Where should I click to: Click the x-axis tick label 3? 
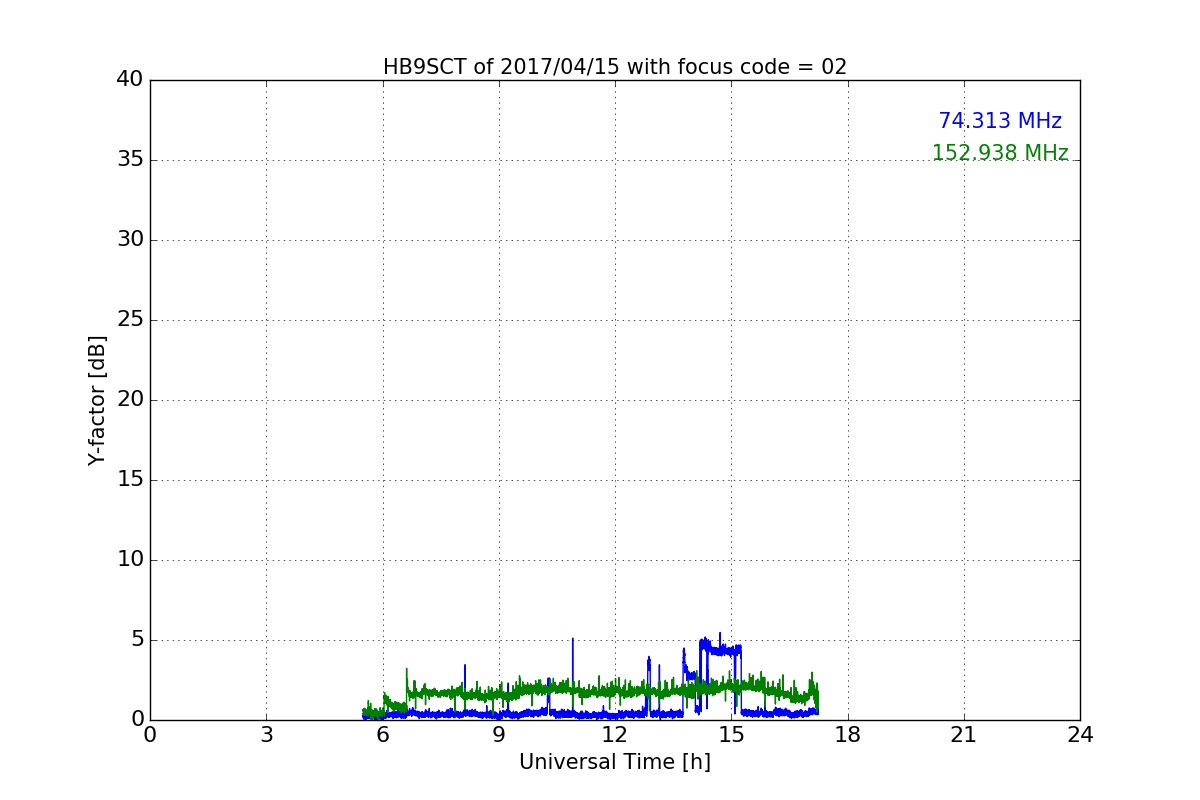pos(266,735)
